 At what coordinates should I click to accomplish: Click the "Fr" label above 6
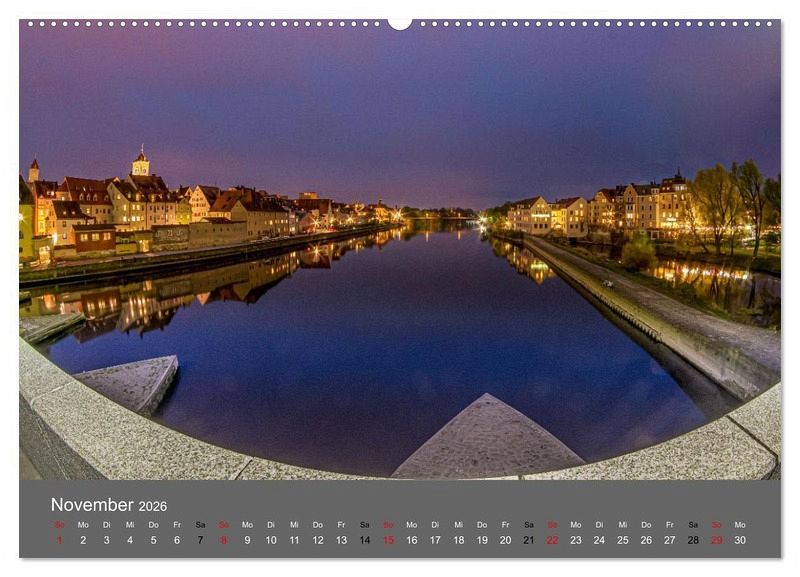tap(177, 524)
